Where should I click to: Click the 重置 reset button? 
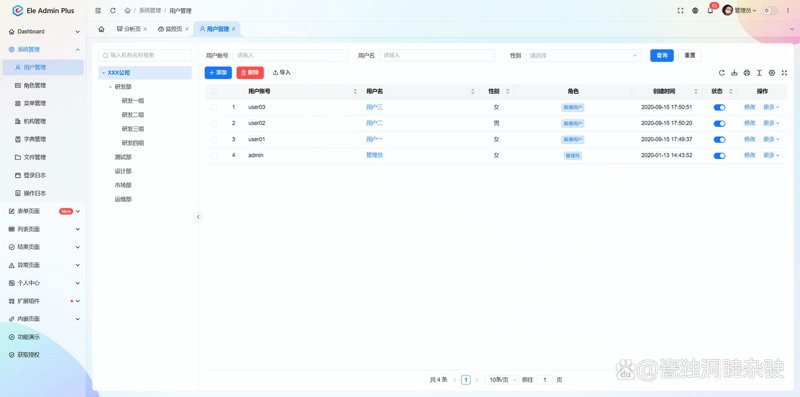[x=690, y=55]
